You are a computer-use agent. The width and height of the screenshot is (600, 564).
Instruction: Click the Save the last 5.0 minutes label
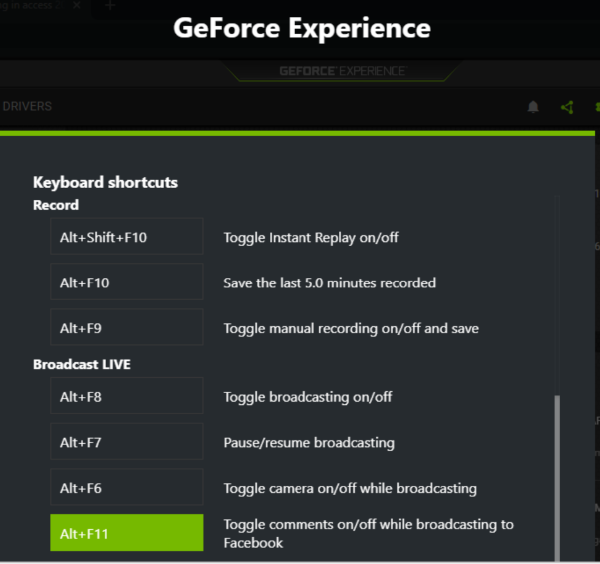329,283
